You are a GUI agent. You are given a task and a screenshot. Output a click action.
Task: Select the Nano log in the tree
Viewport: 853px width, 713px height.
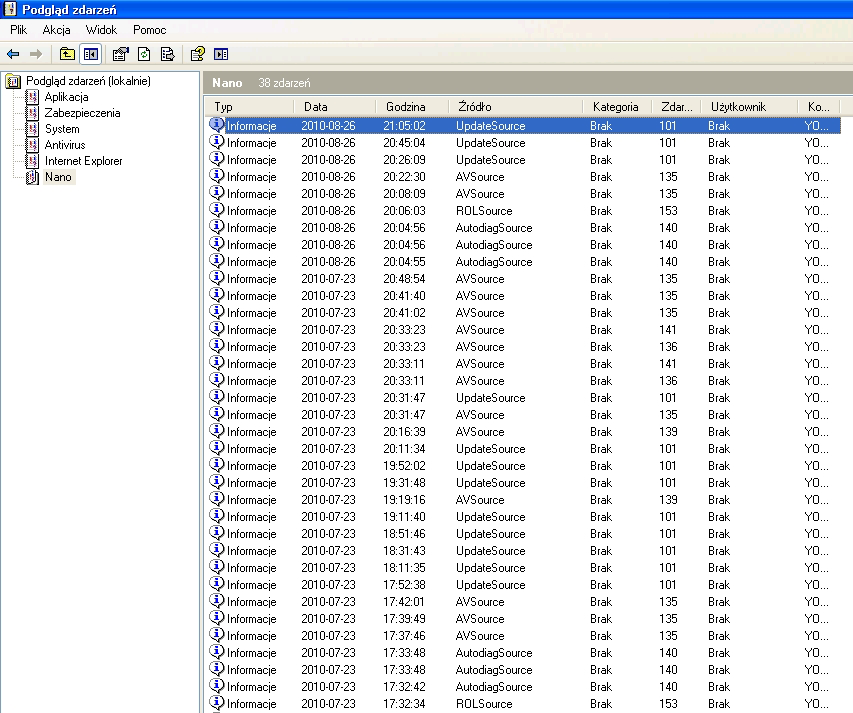58,177
